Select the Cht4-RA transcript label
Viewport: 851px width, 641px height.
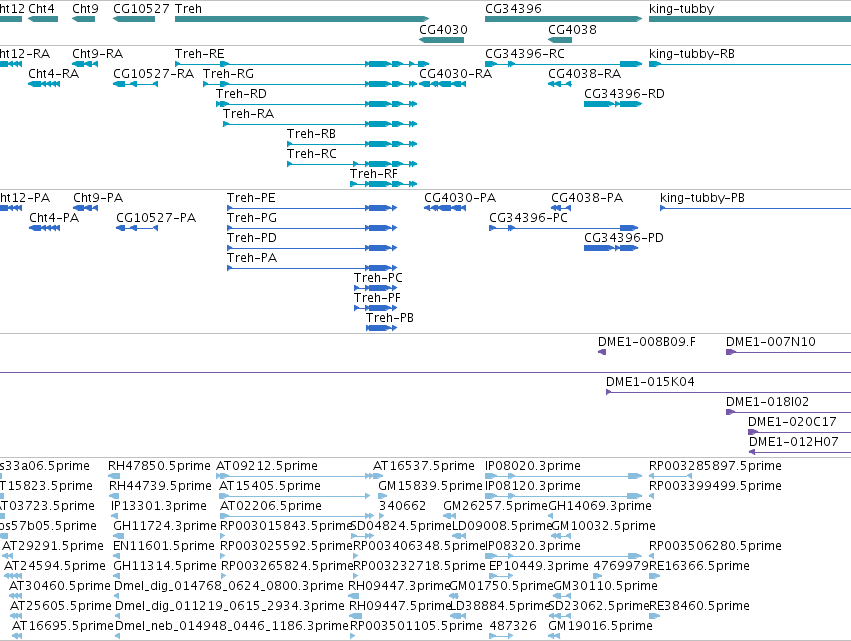(x=54, y=74)
